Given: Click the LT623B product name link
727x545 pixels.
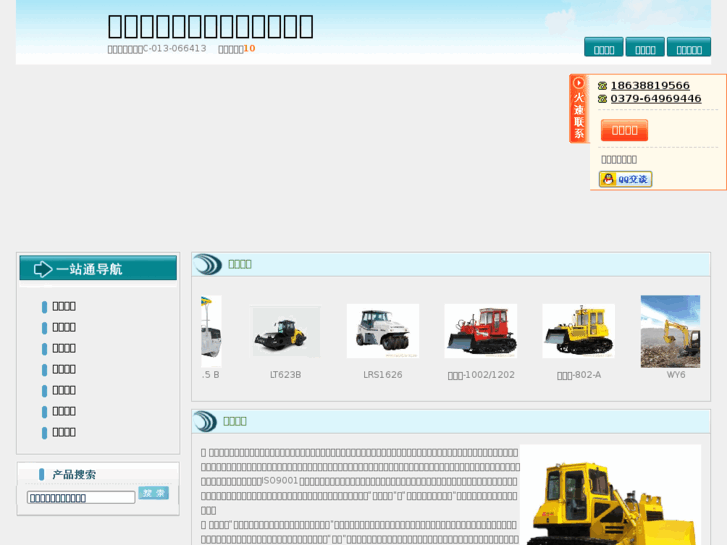Looking at the screenshot, I should (x=286, y=375).
